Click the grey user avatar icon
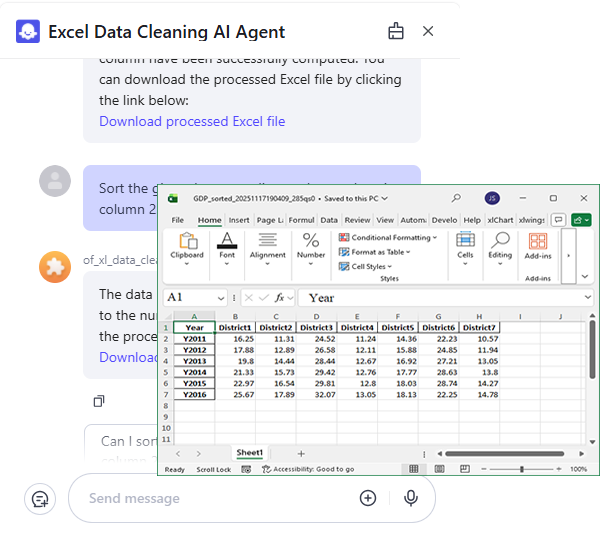This screenshot has width=600, height=533. click(55, 181)
